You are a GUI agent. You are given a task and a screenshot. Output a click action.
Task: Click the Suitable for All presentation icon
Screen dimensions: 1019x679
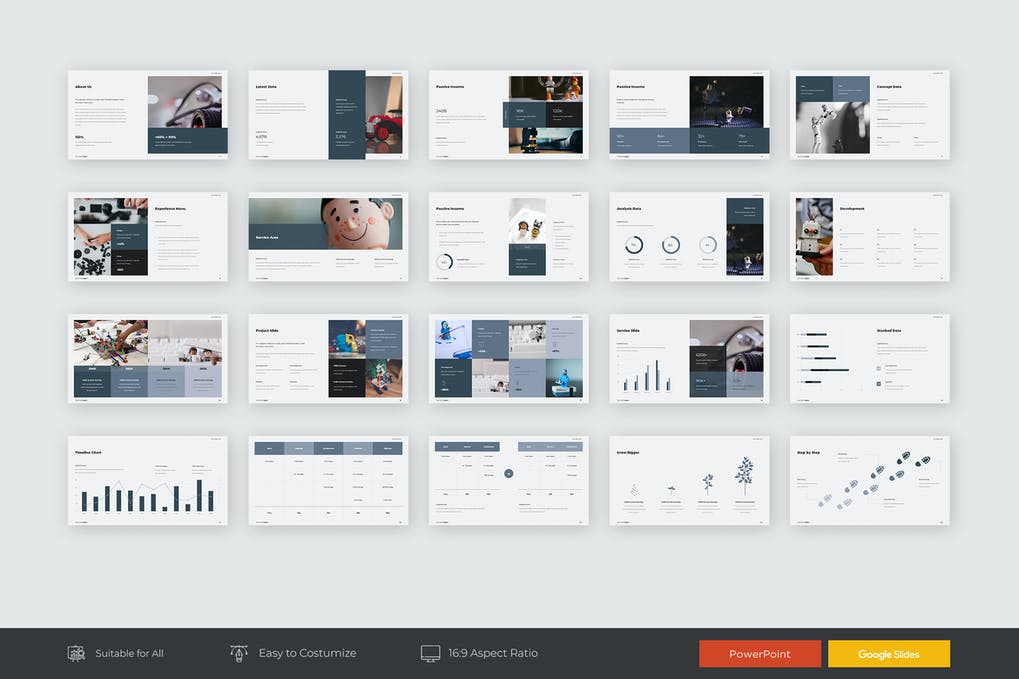(x=76, y=653)
